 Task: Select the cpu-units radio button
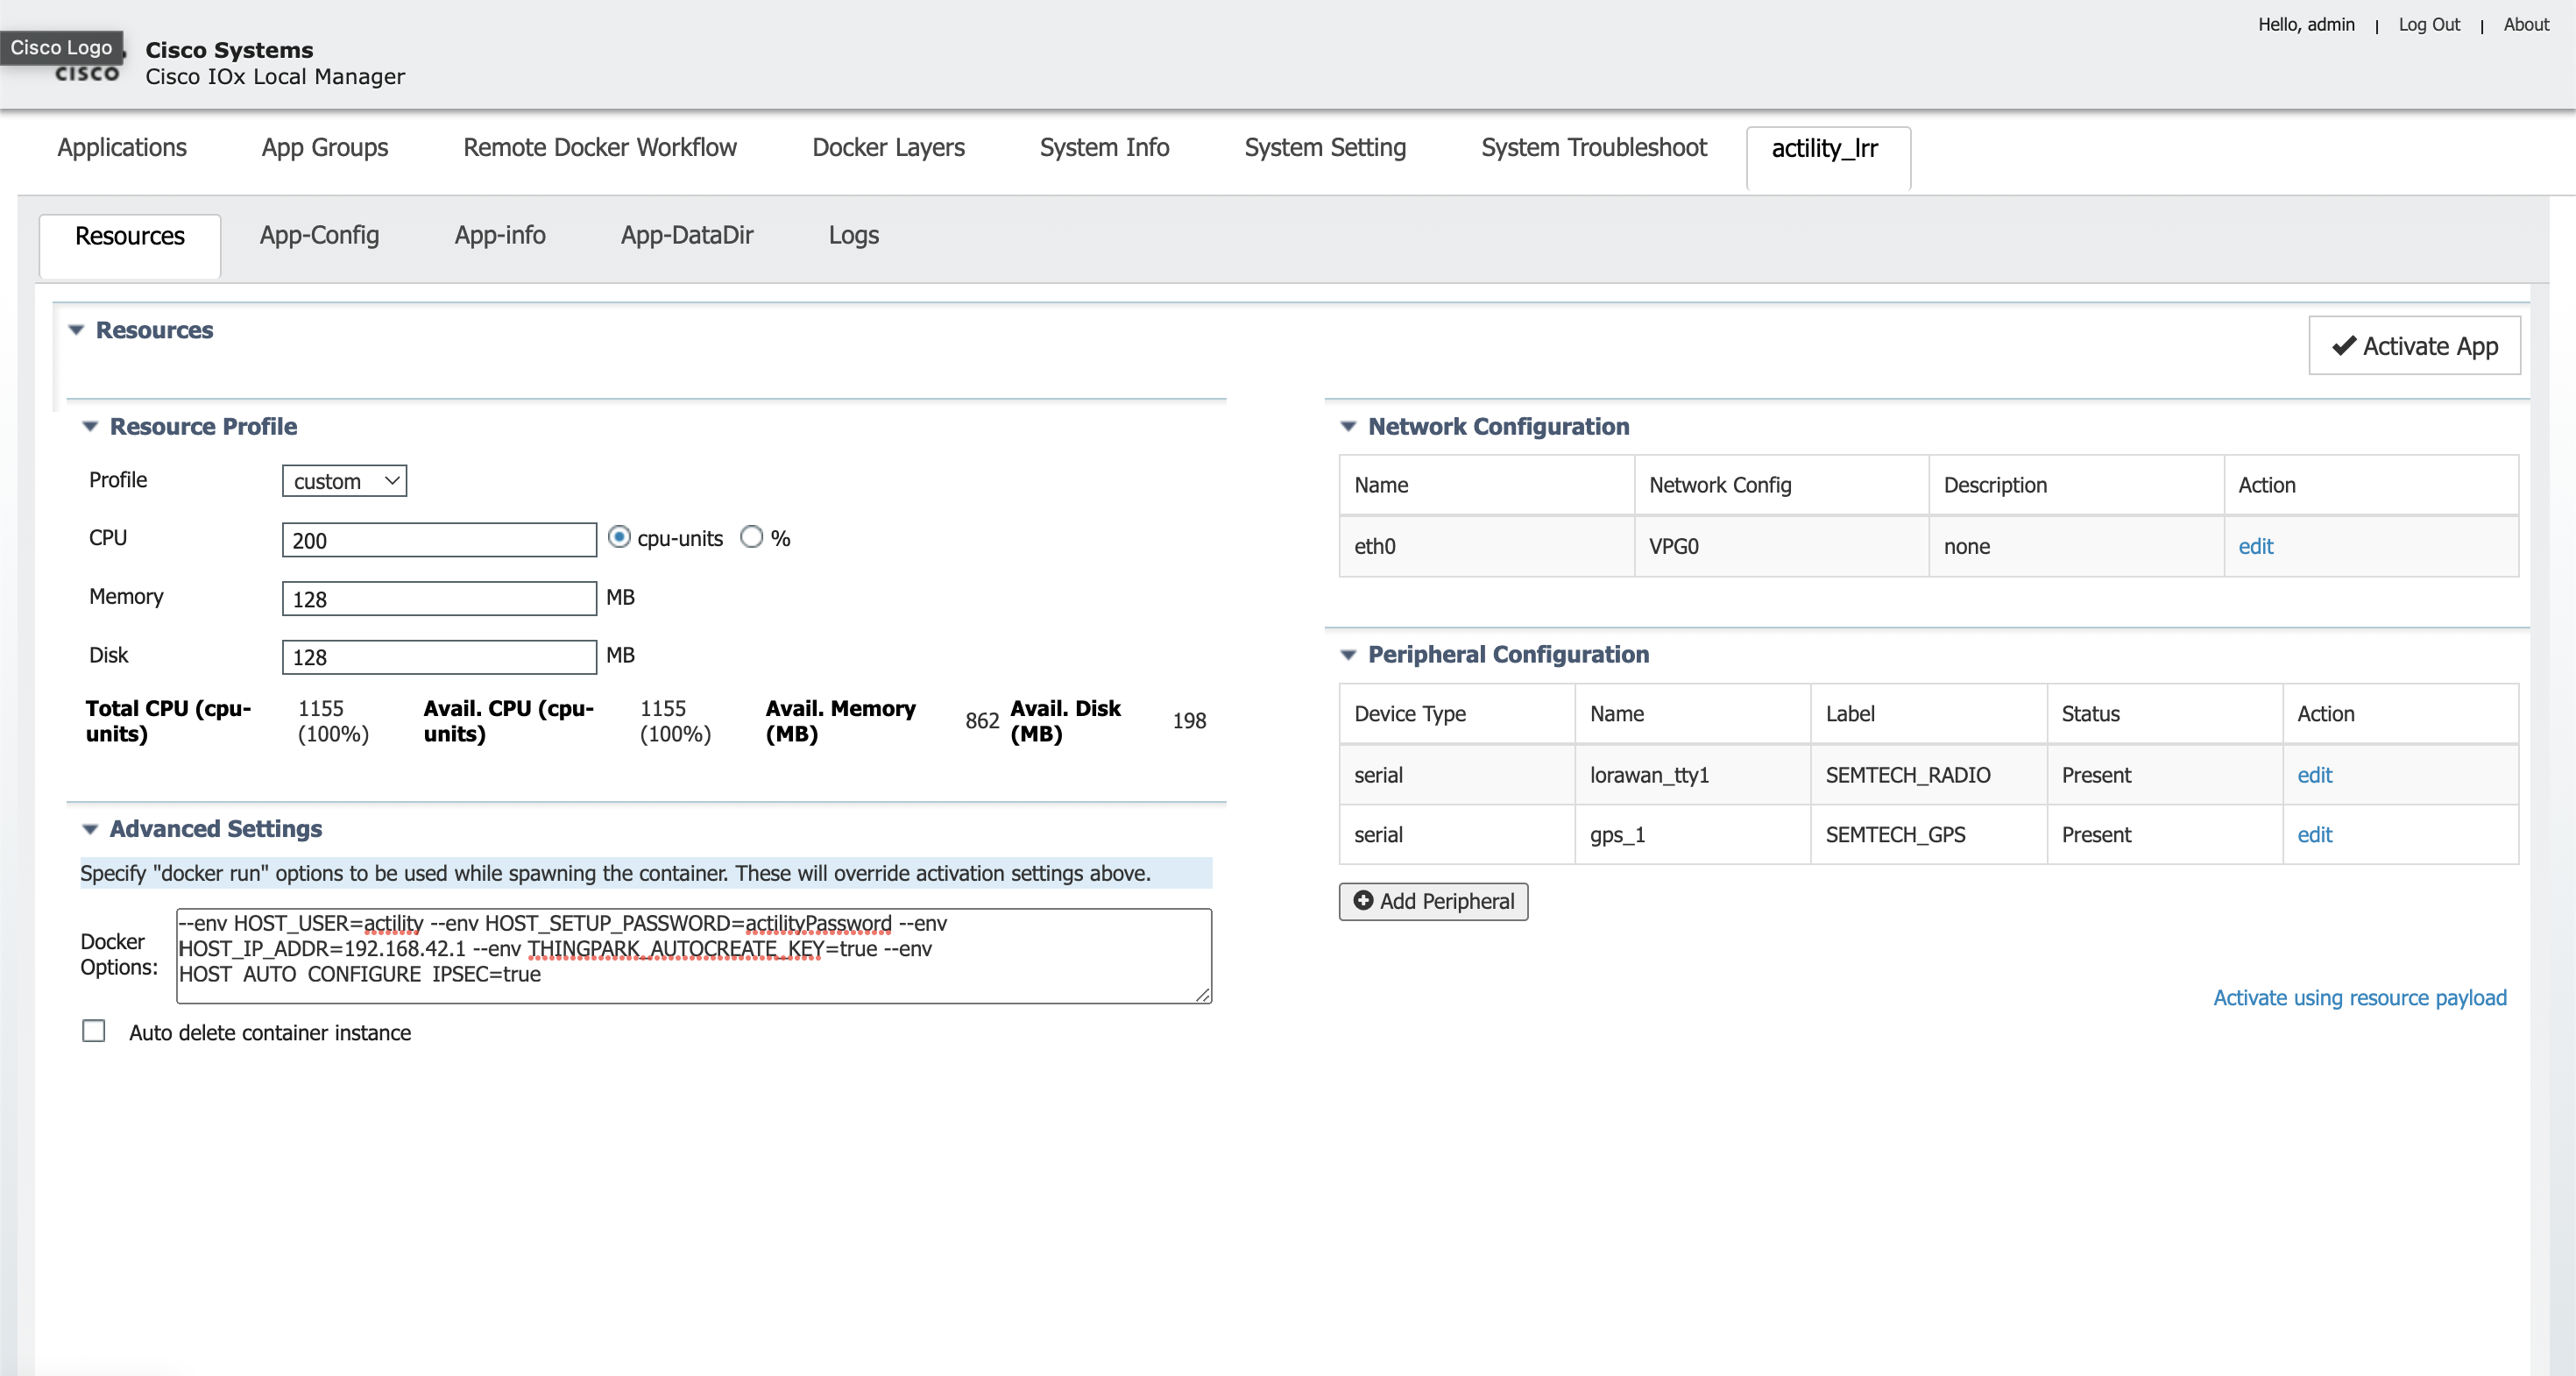620,538
